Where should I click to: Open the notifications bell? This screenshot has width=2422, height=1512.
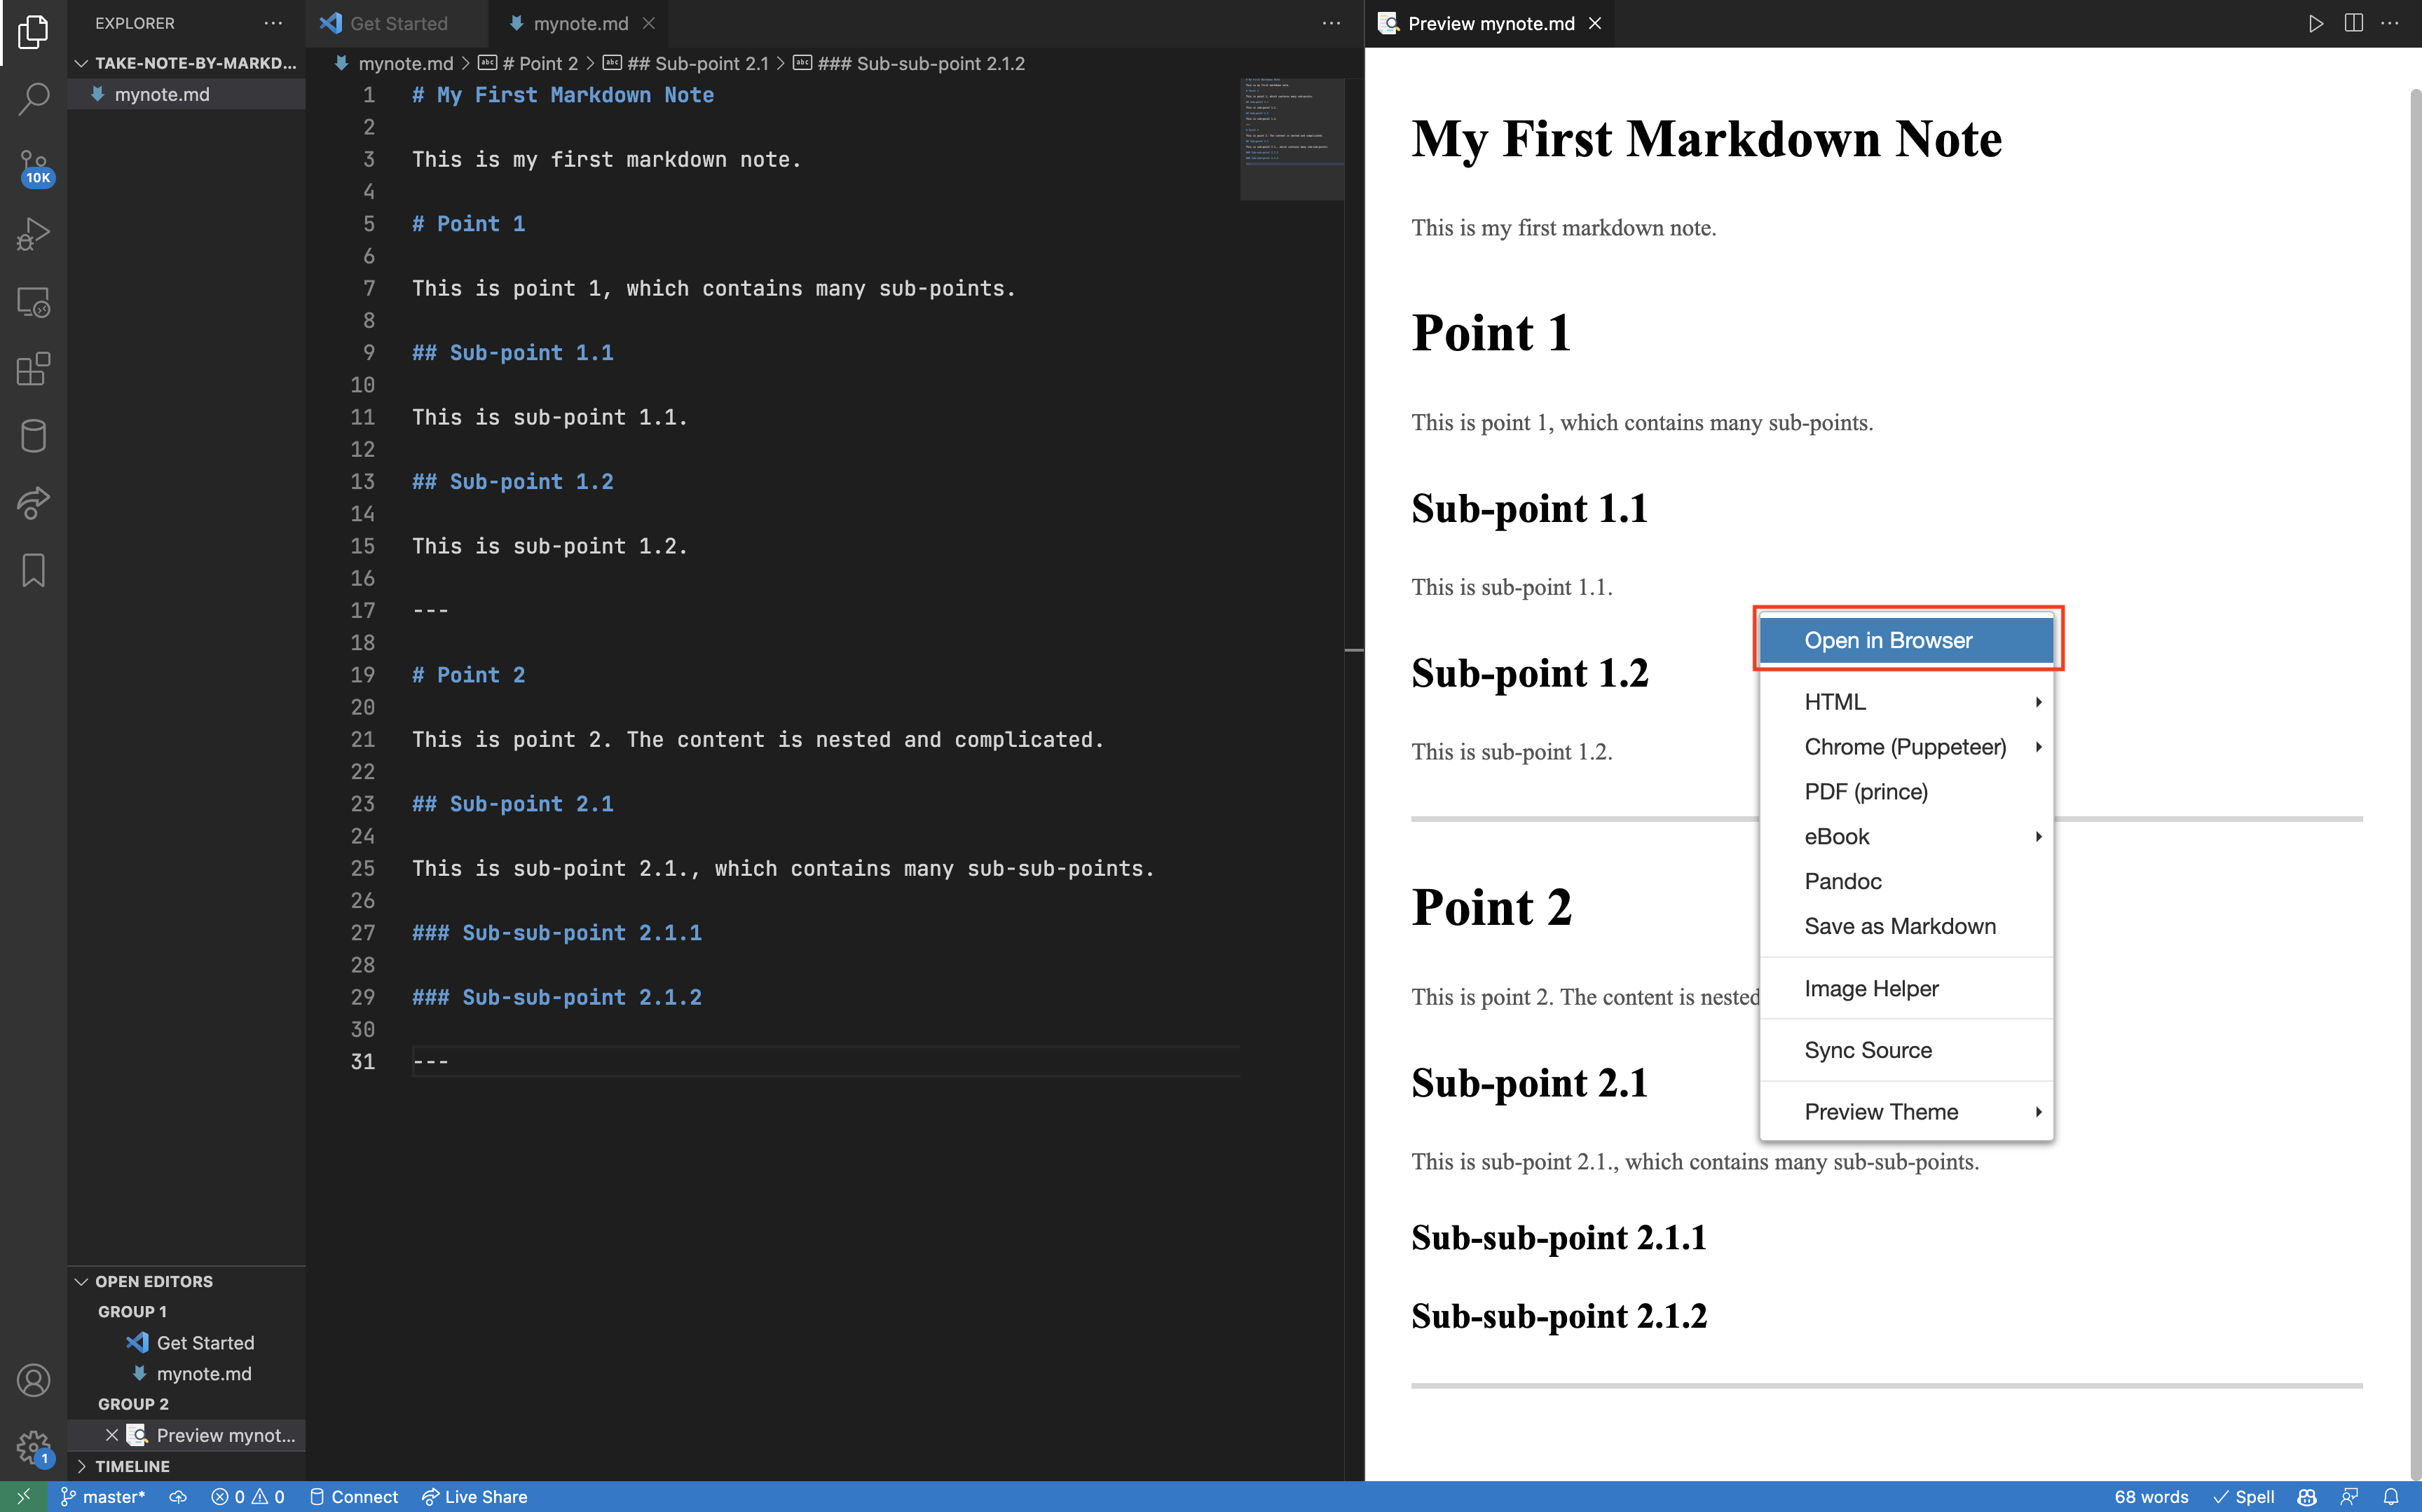(2391, 1497)
